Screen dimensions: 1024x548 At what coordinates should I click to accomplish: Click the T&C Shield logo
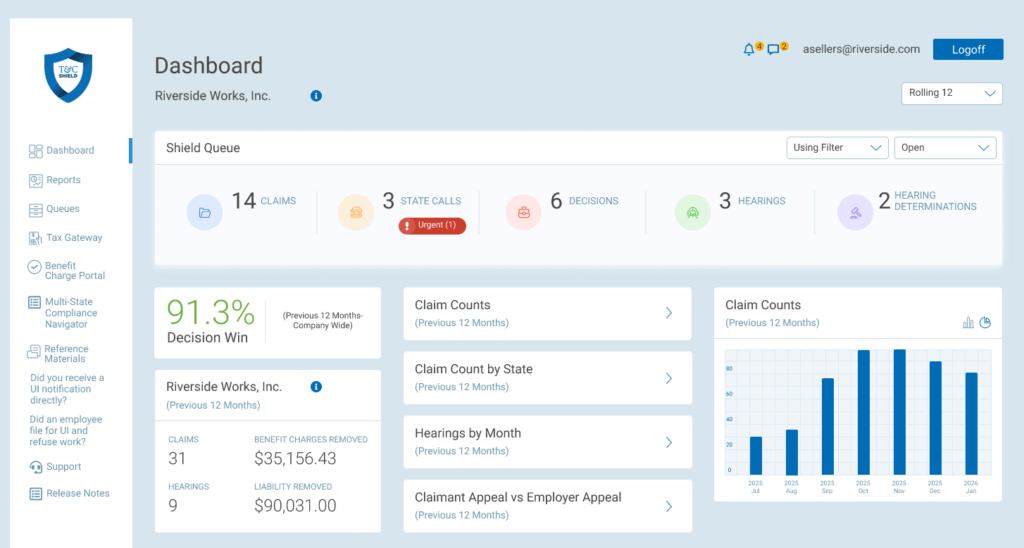(x=68, y=75)
